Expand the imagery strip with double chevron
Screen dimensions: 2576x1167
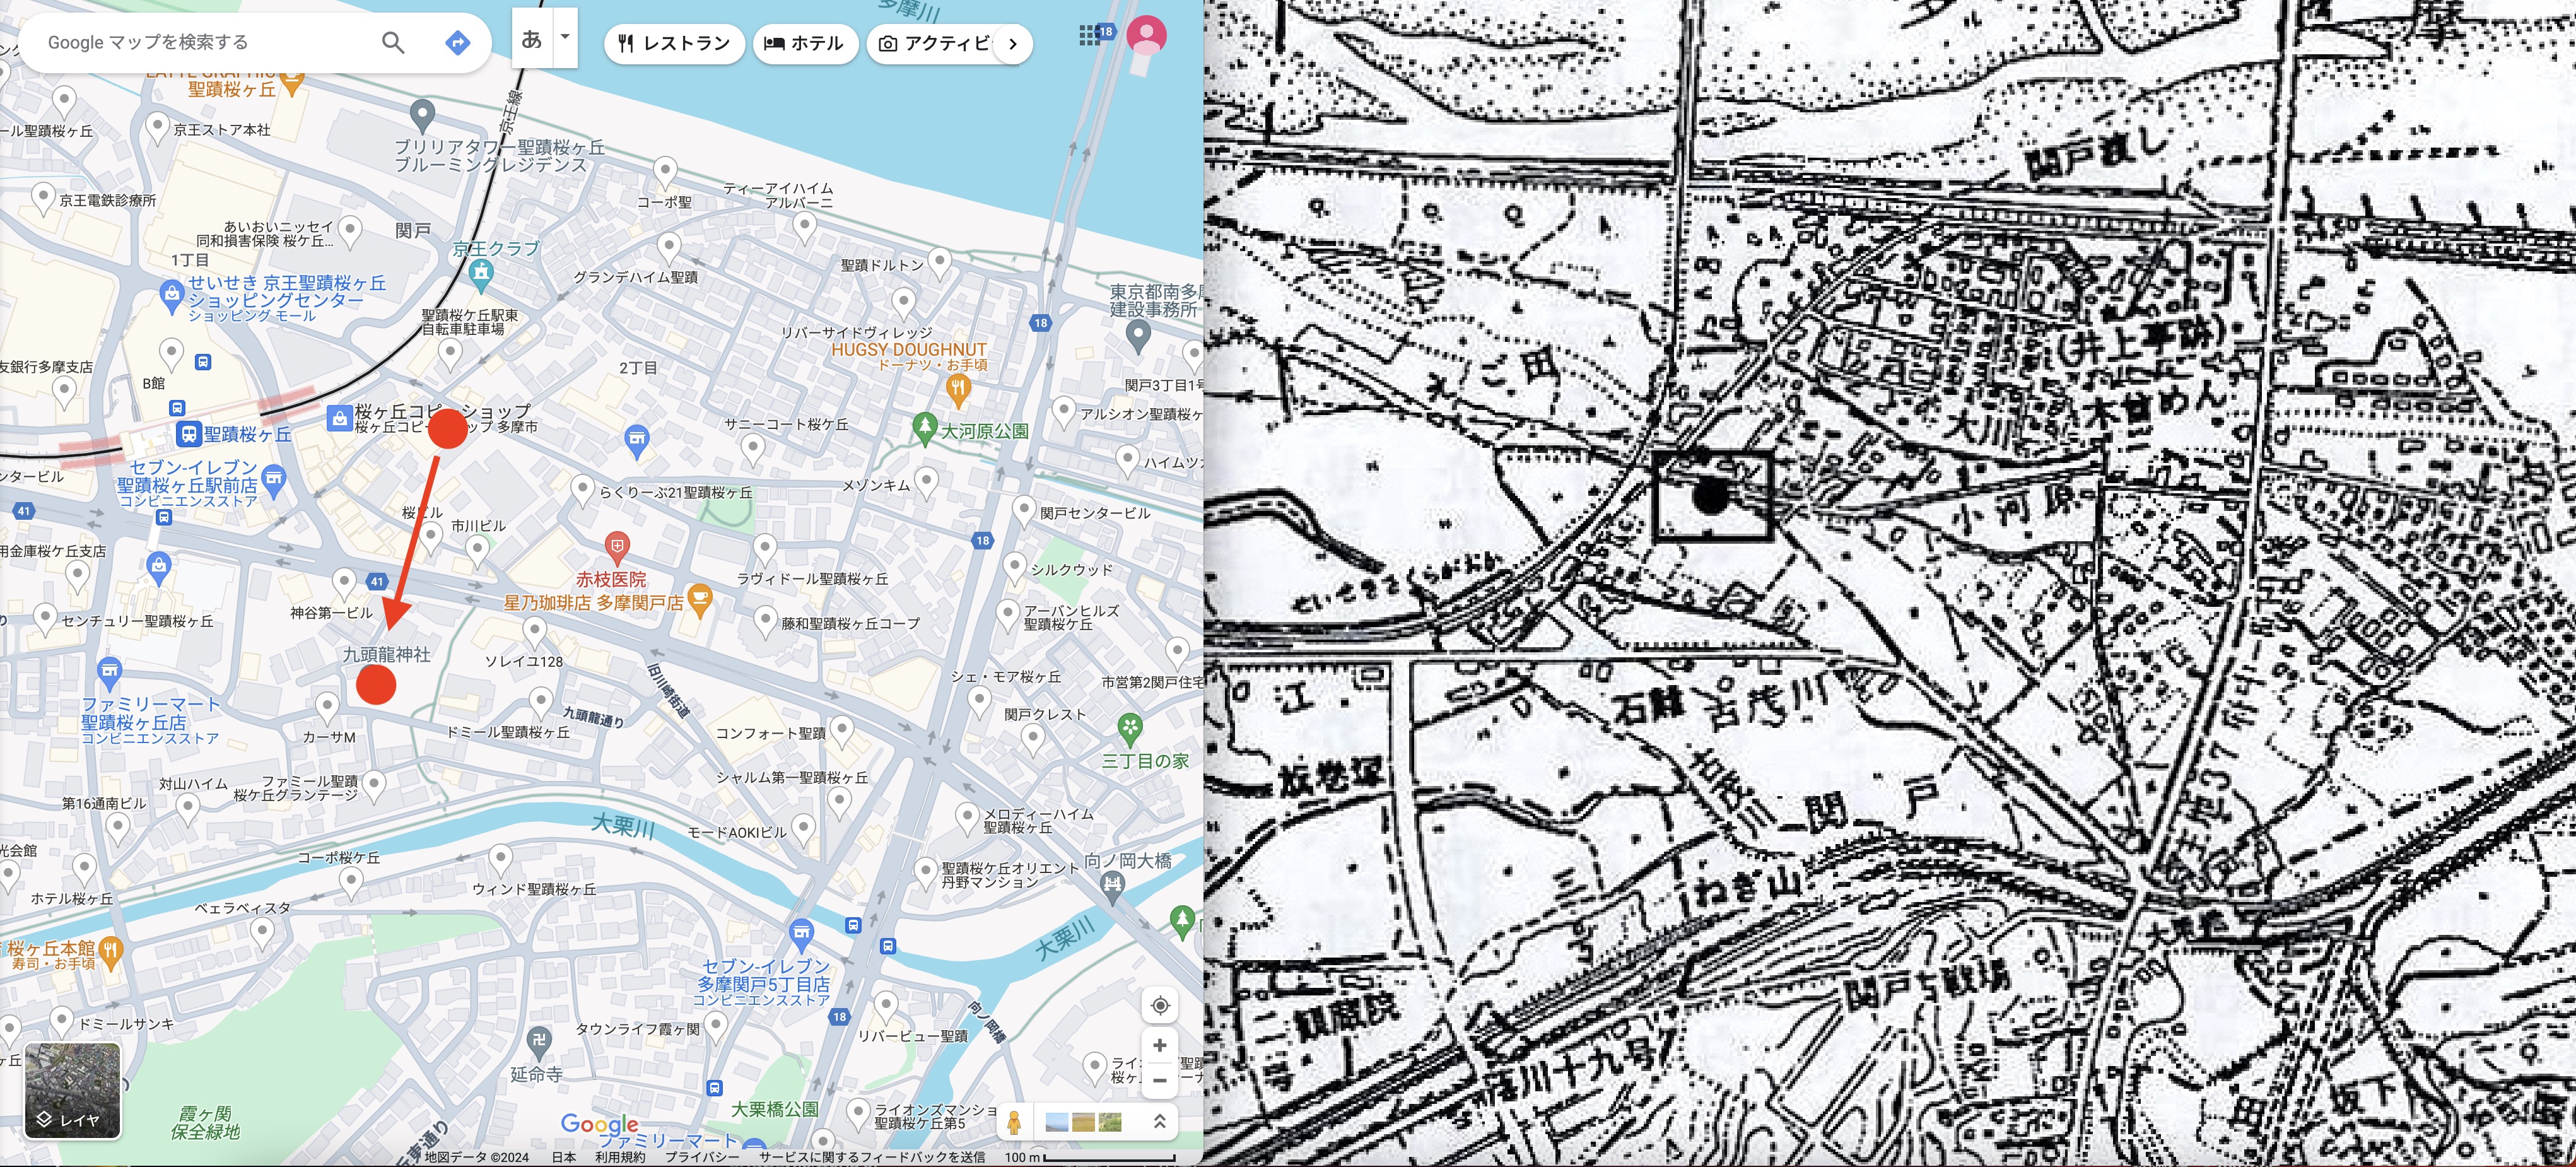tap(1159, 1122)
